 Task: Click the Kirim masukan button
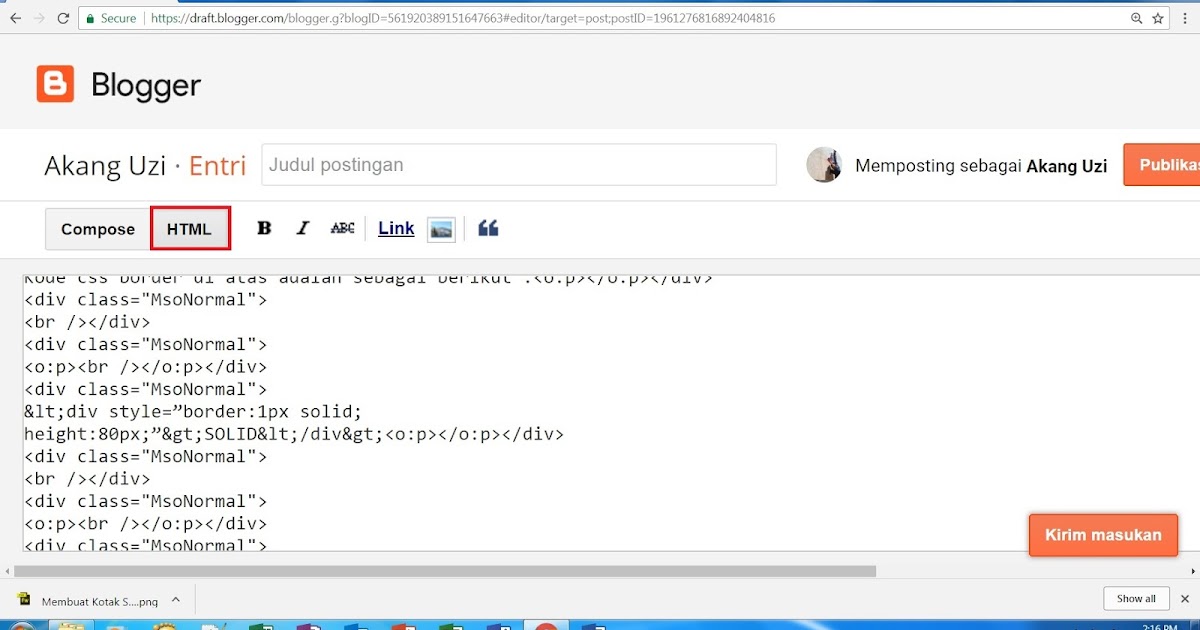coord(1103,535)
